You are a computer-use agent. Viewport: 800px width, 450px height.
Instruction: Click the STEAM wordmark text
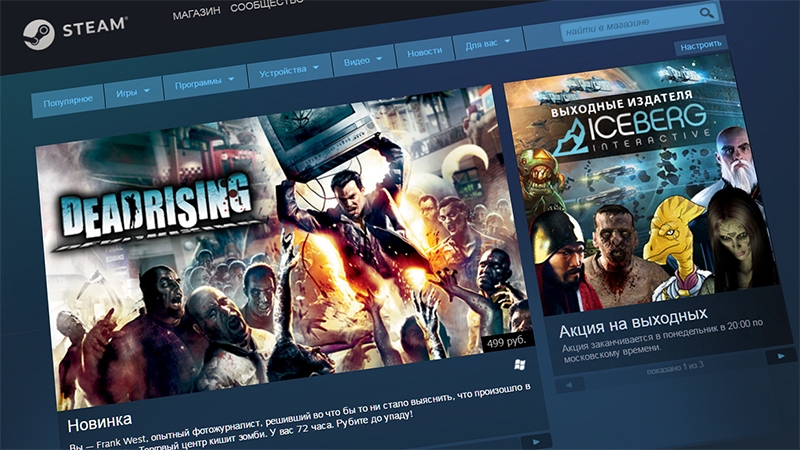(x=95, y=27)
